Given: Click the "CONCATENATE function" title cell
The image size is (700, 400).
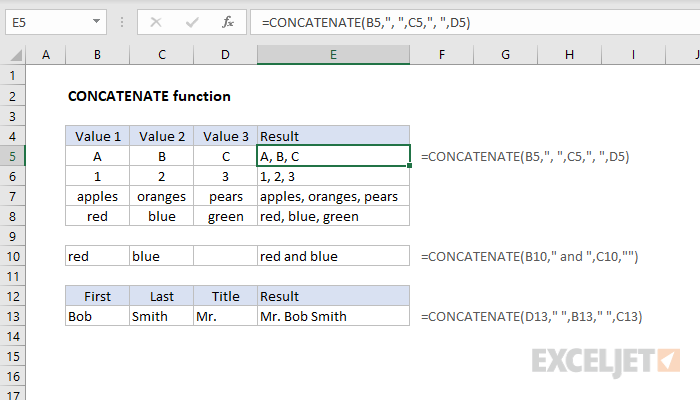Looking at the screenshot, I should click(149, 96).
